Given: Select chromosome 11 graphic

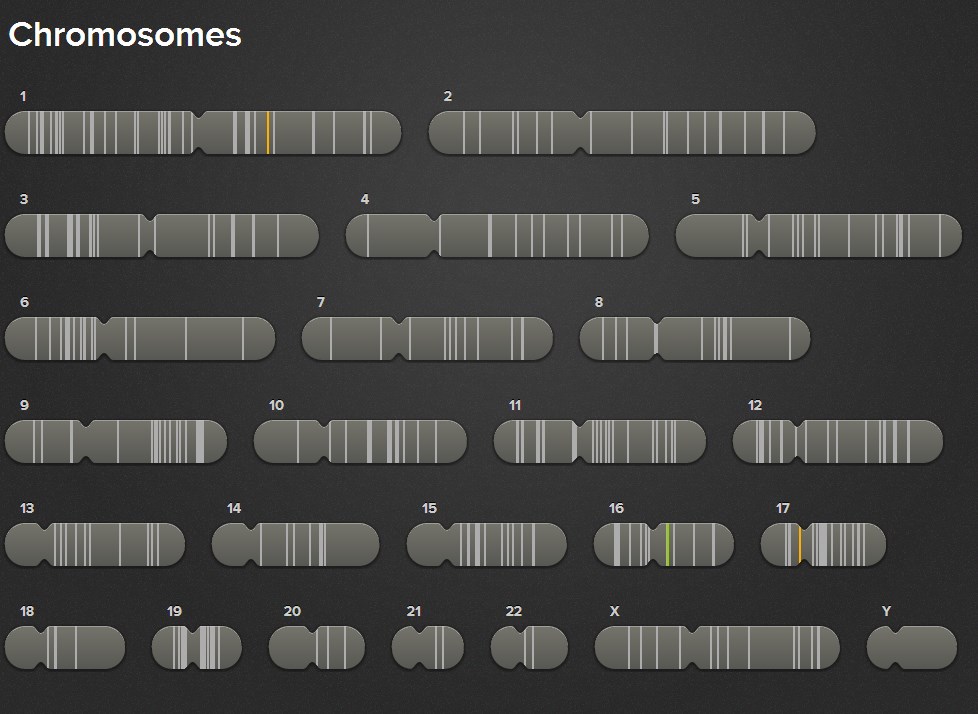Looking at the screenshot, I should click(600, 441).
